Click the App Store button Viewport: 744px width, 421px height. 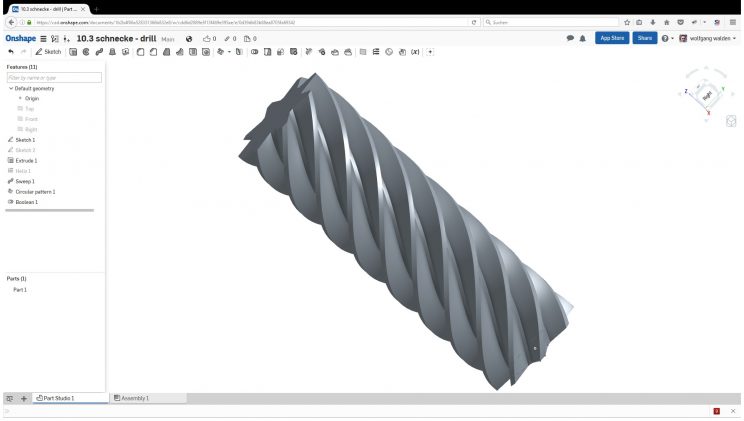point(611,38)
